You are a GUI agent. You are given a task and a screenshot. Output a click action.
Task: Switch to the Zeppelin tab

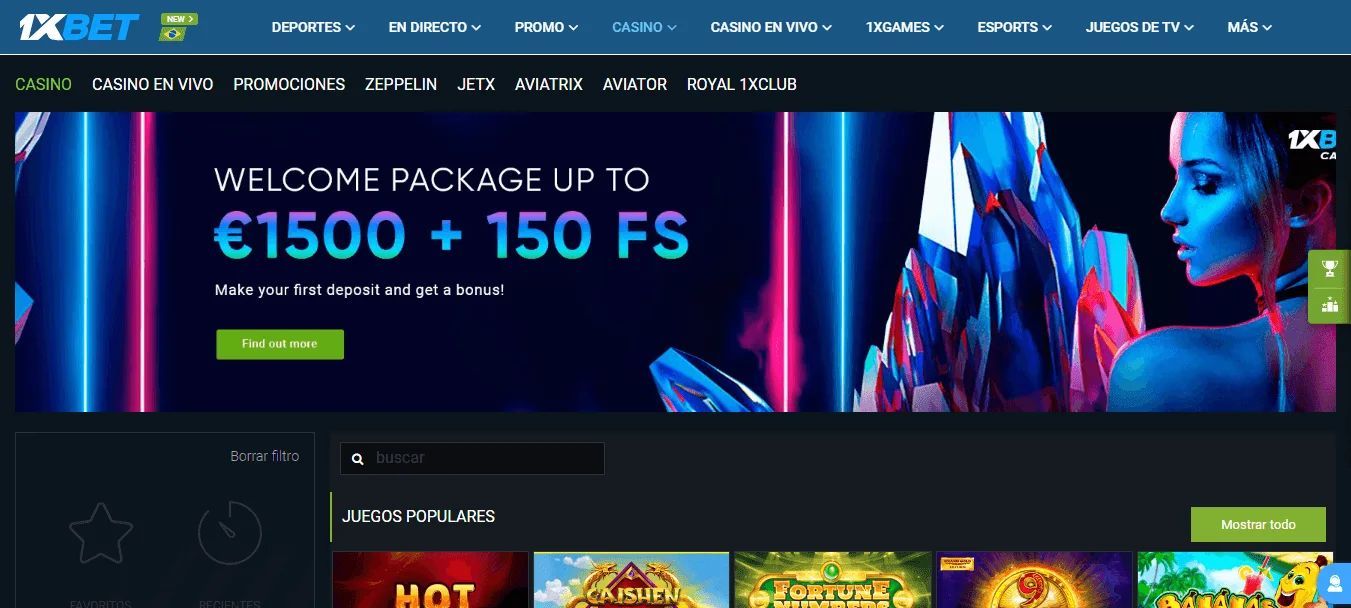coord(401,85)
